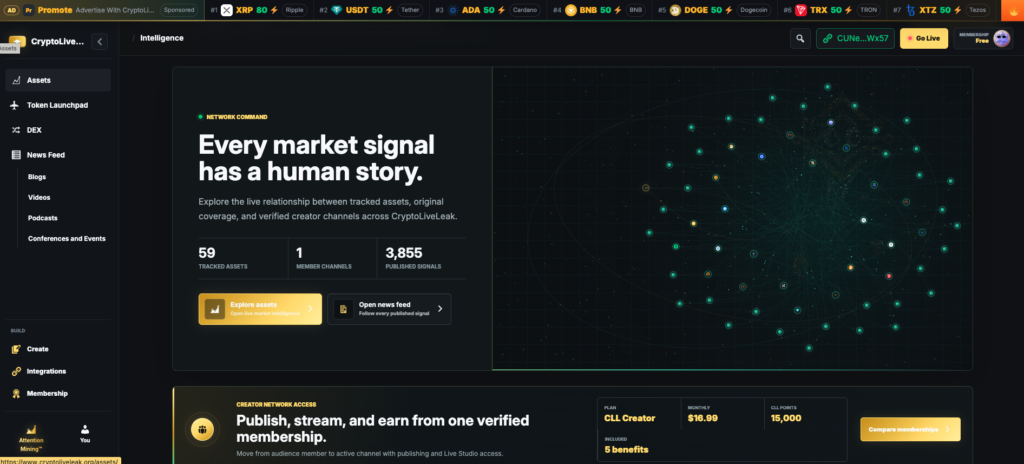Click the Intelligence breadcrumb
The image size is (1024, 464).
click(162, 38)
